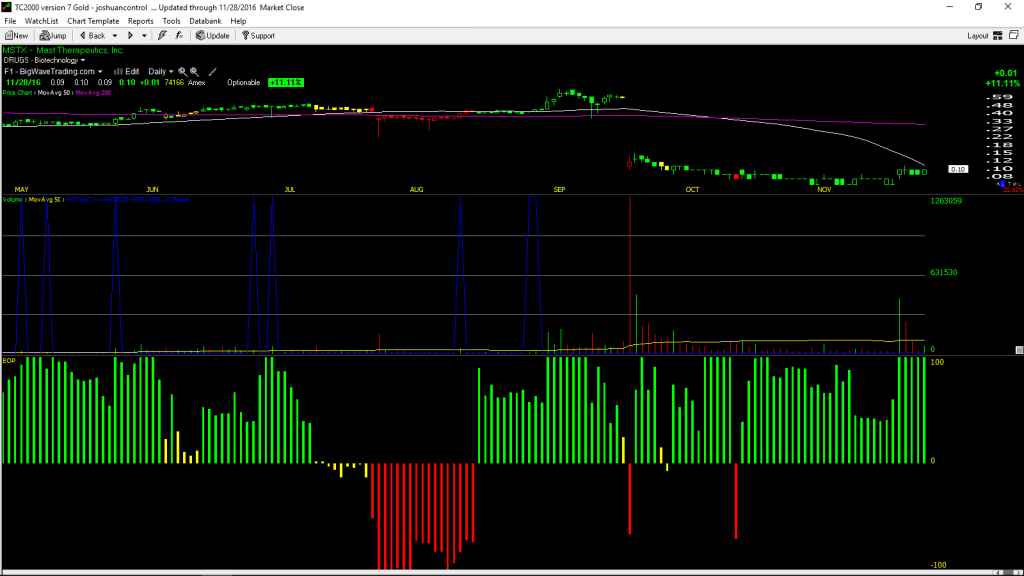
Task: Minimize the TC2000 window
Action: [950, 7]
